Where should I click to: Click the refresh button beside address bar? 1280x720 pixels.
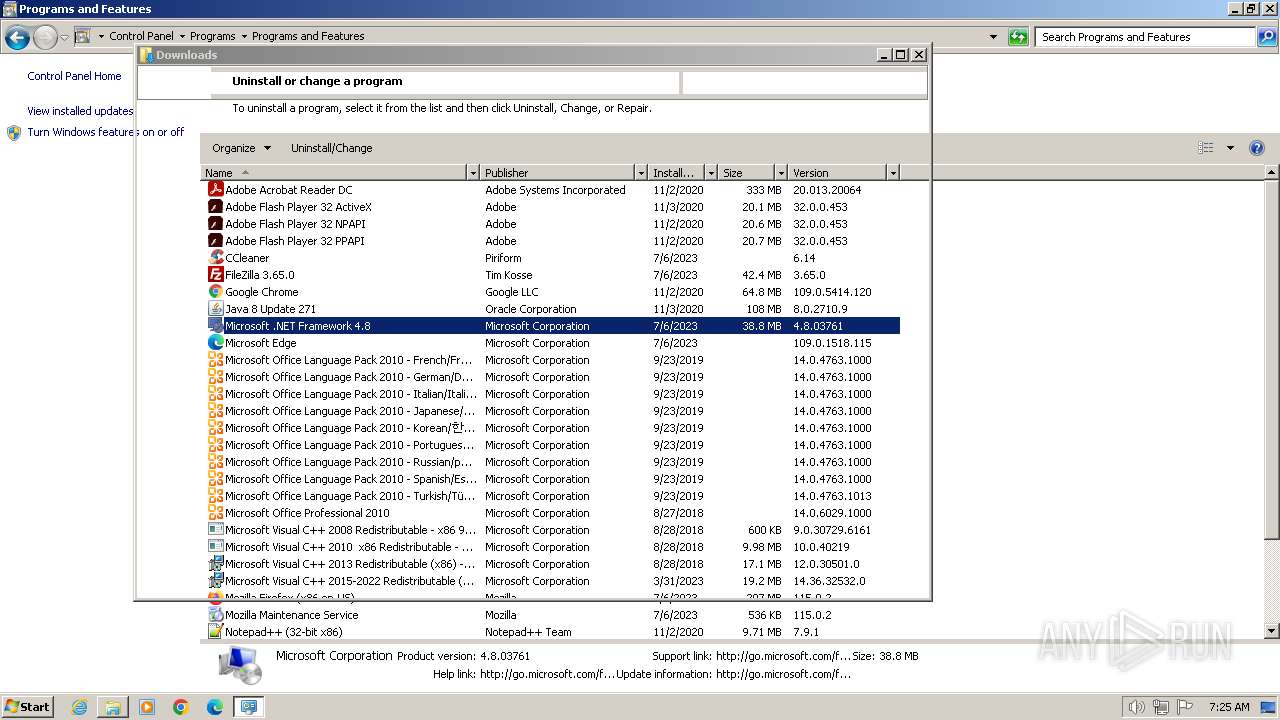point(1018,37)
